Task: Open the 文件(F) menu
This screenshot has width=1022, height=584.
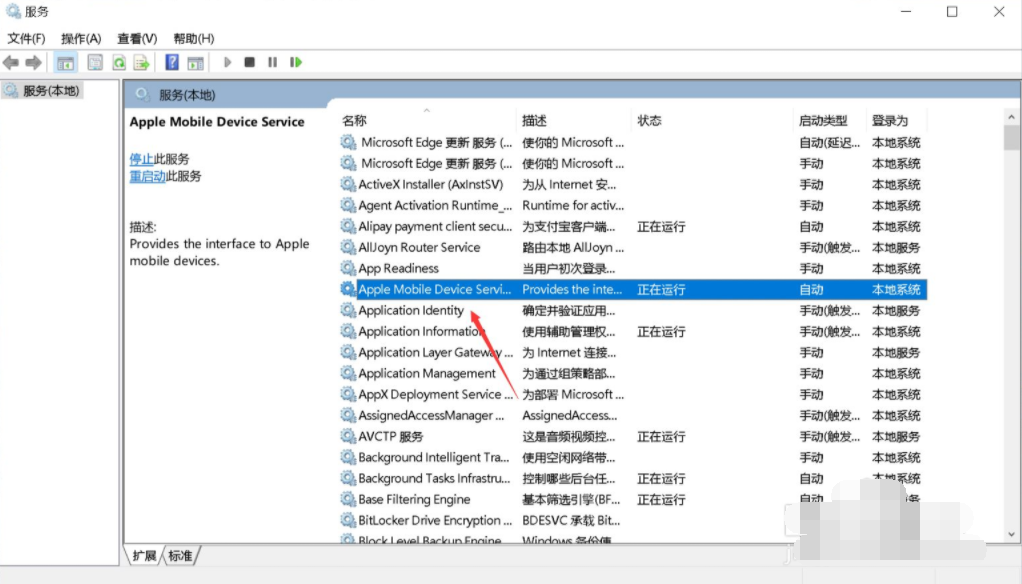Action: point(27,38)
